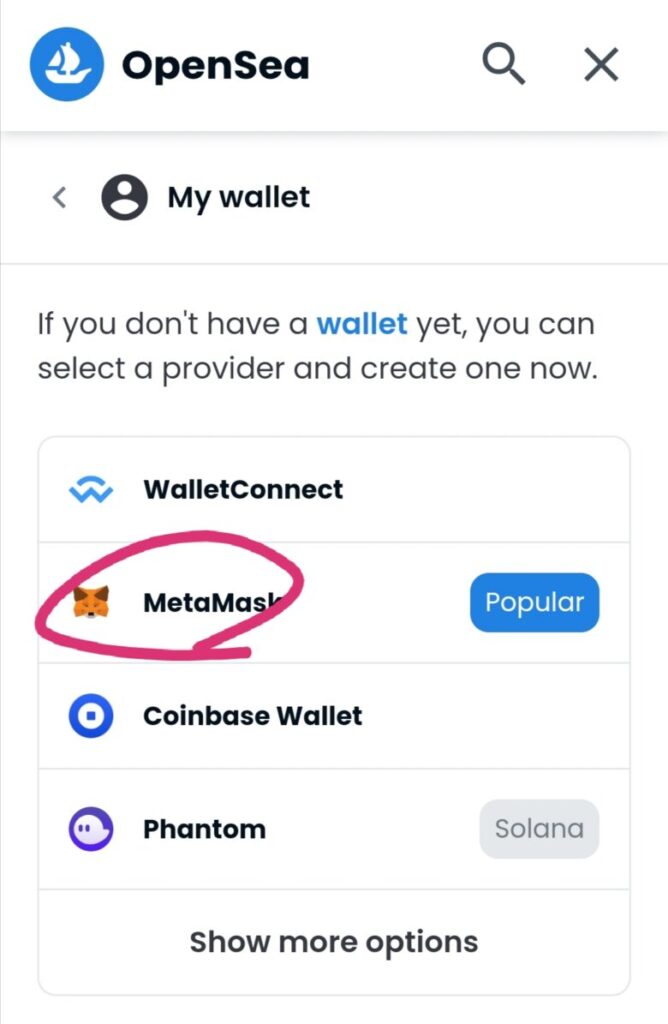Click the wallet instruction paragraph text
Viewport: 668px width, 1024px height.
tap(317, 347)
